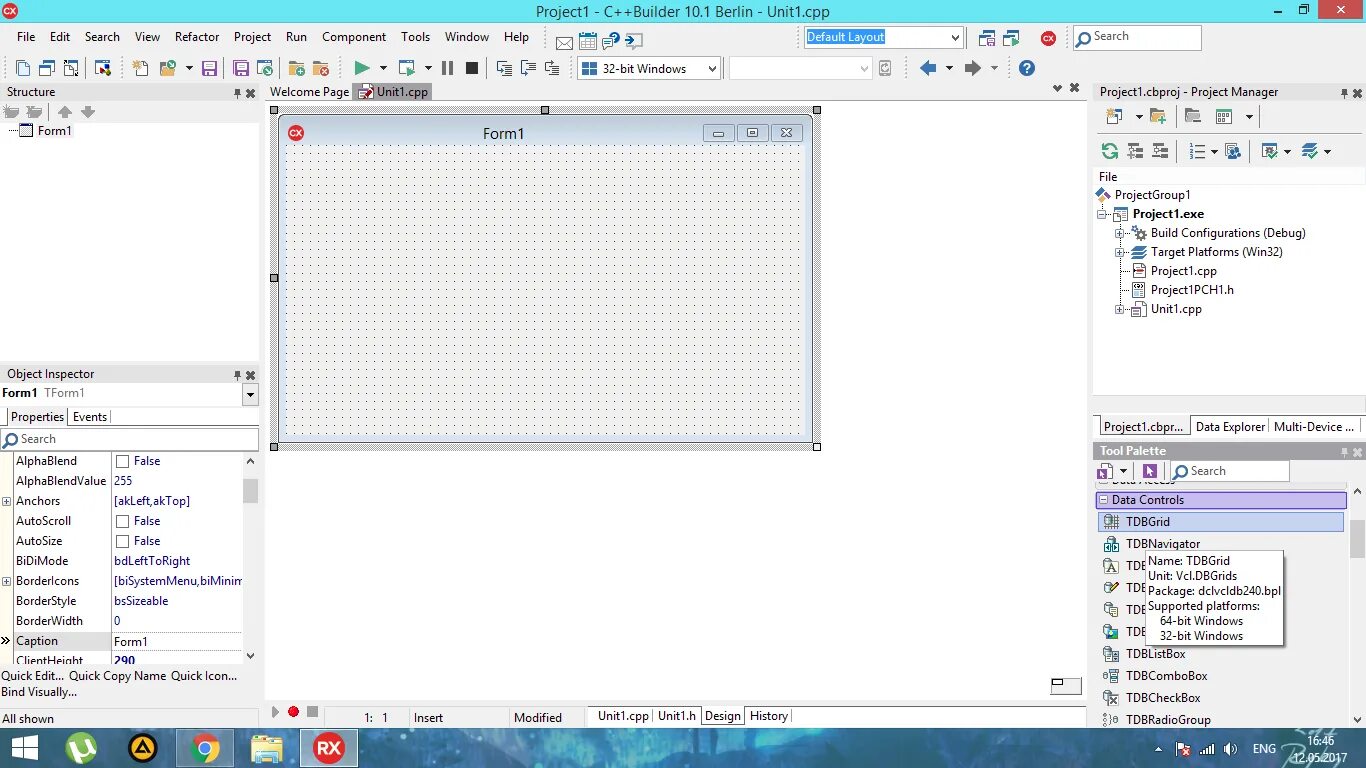Collapse the Data Controls category
This screenshot has width=1366, height=768.
(x=1104, y=500)
